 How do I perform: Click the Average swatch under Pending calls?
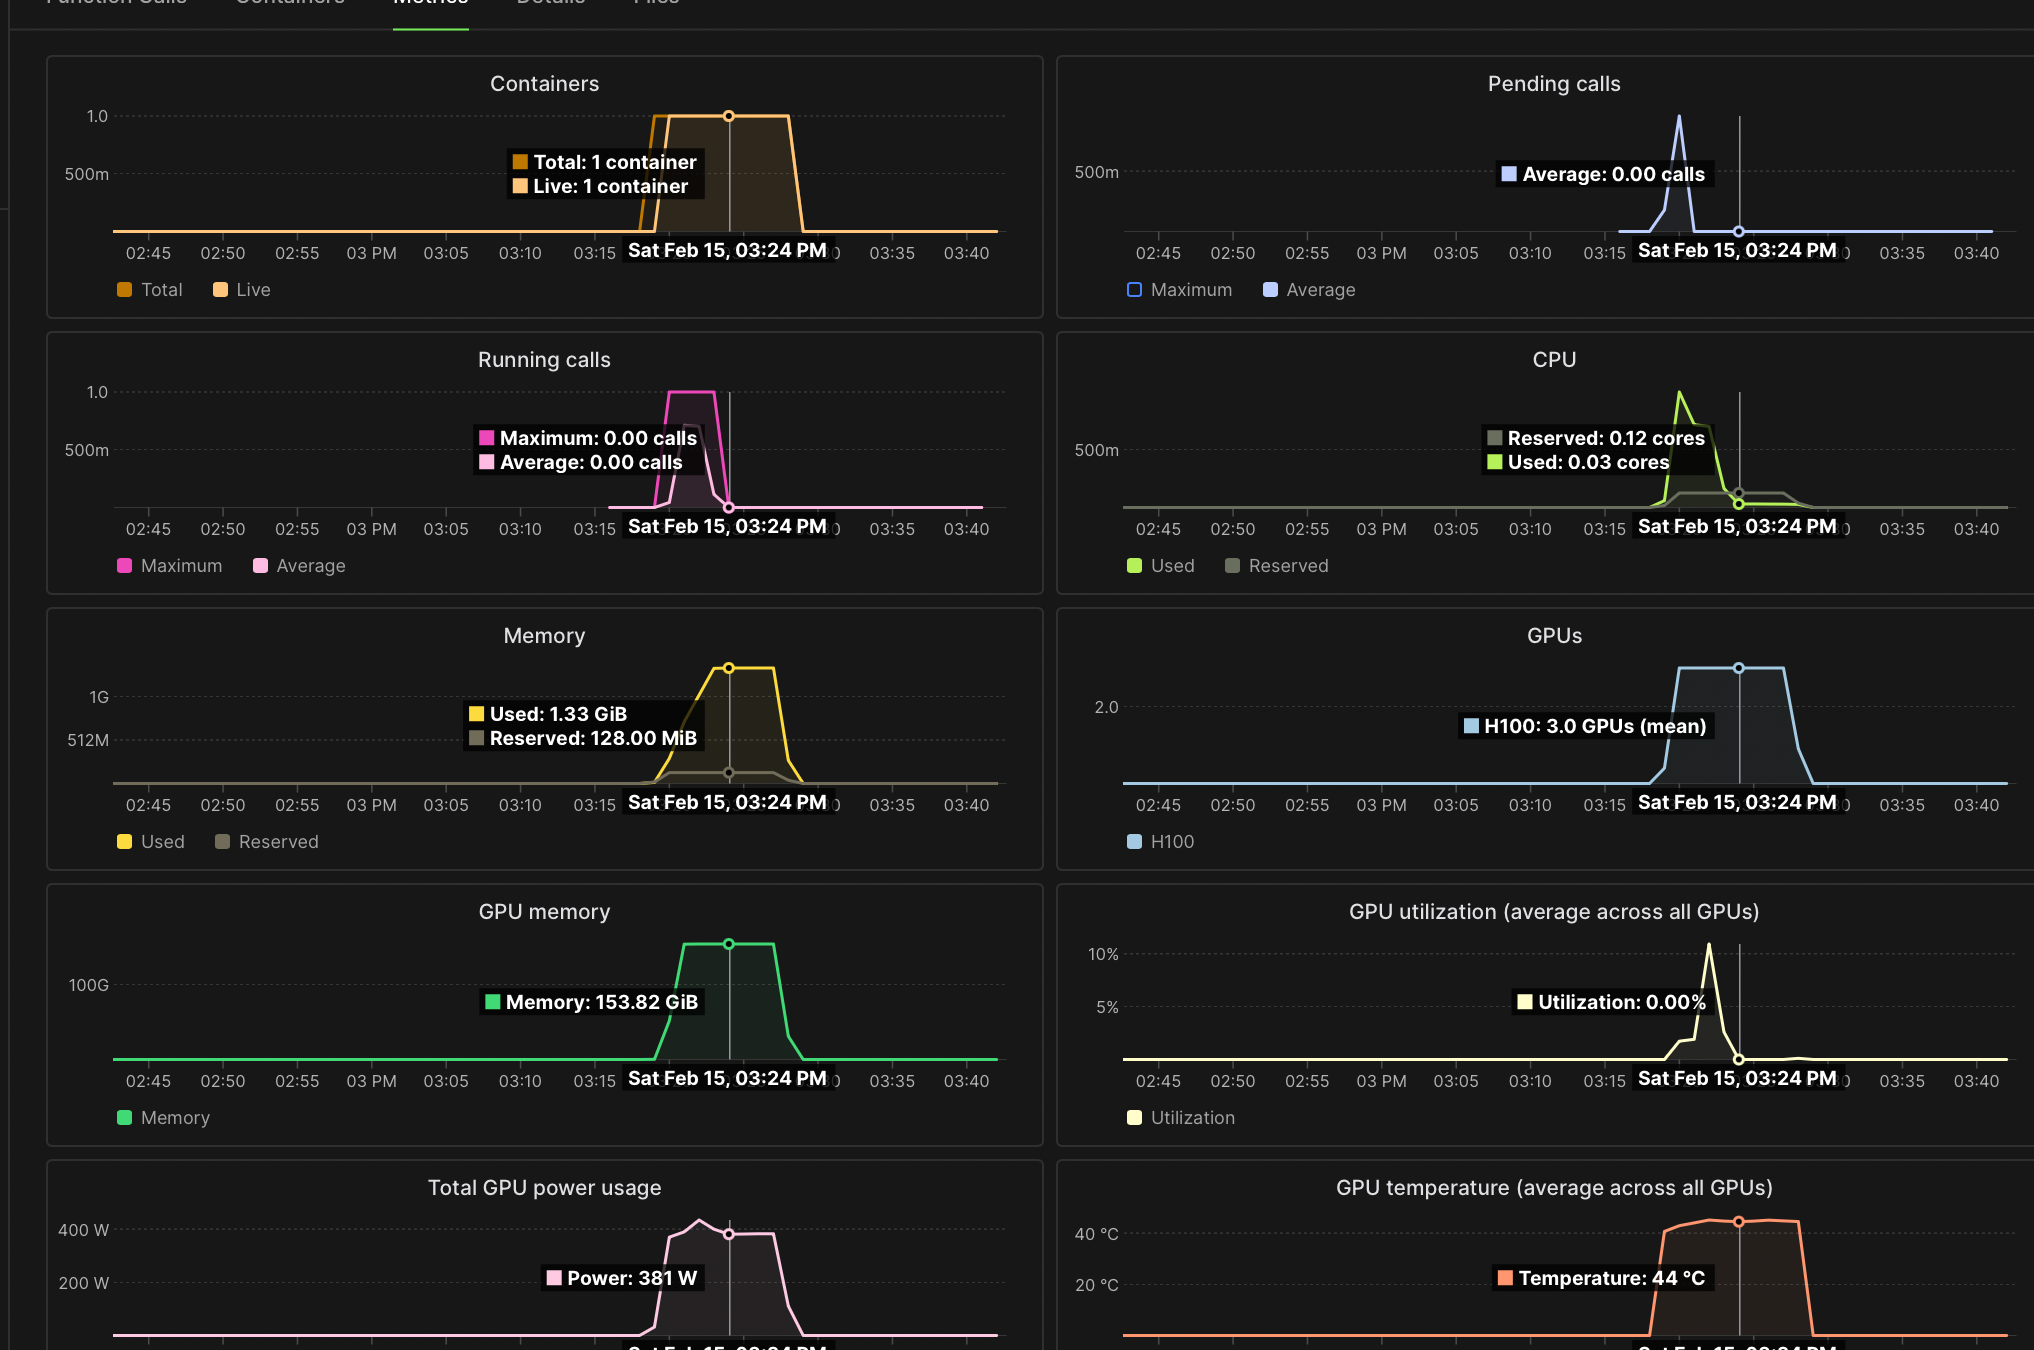click(x=1271, y=290)
